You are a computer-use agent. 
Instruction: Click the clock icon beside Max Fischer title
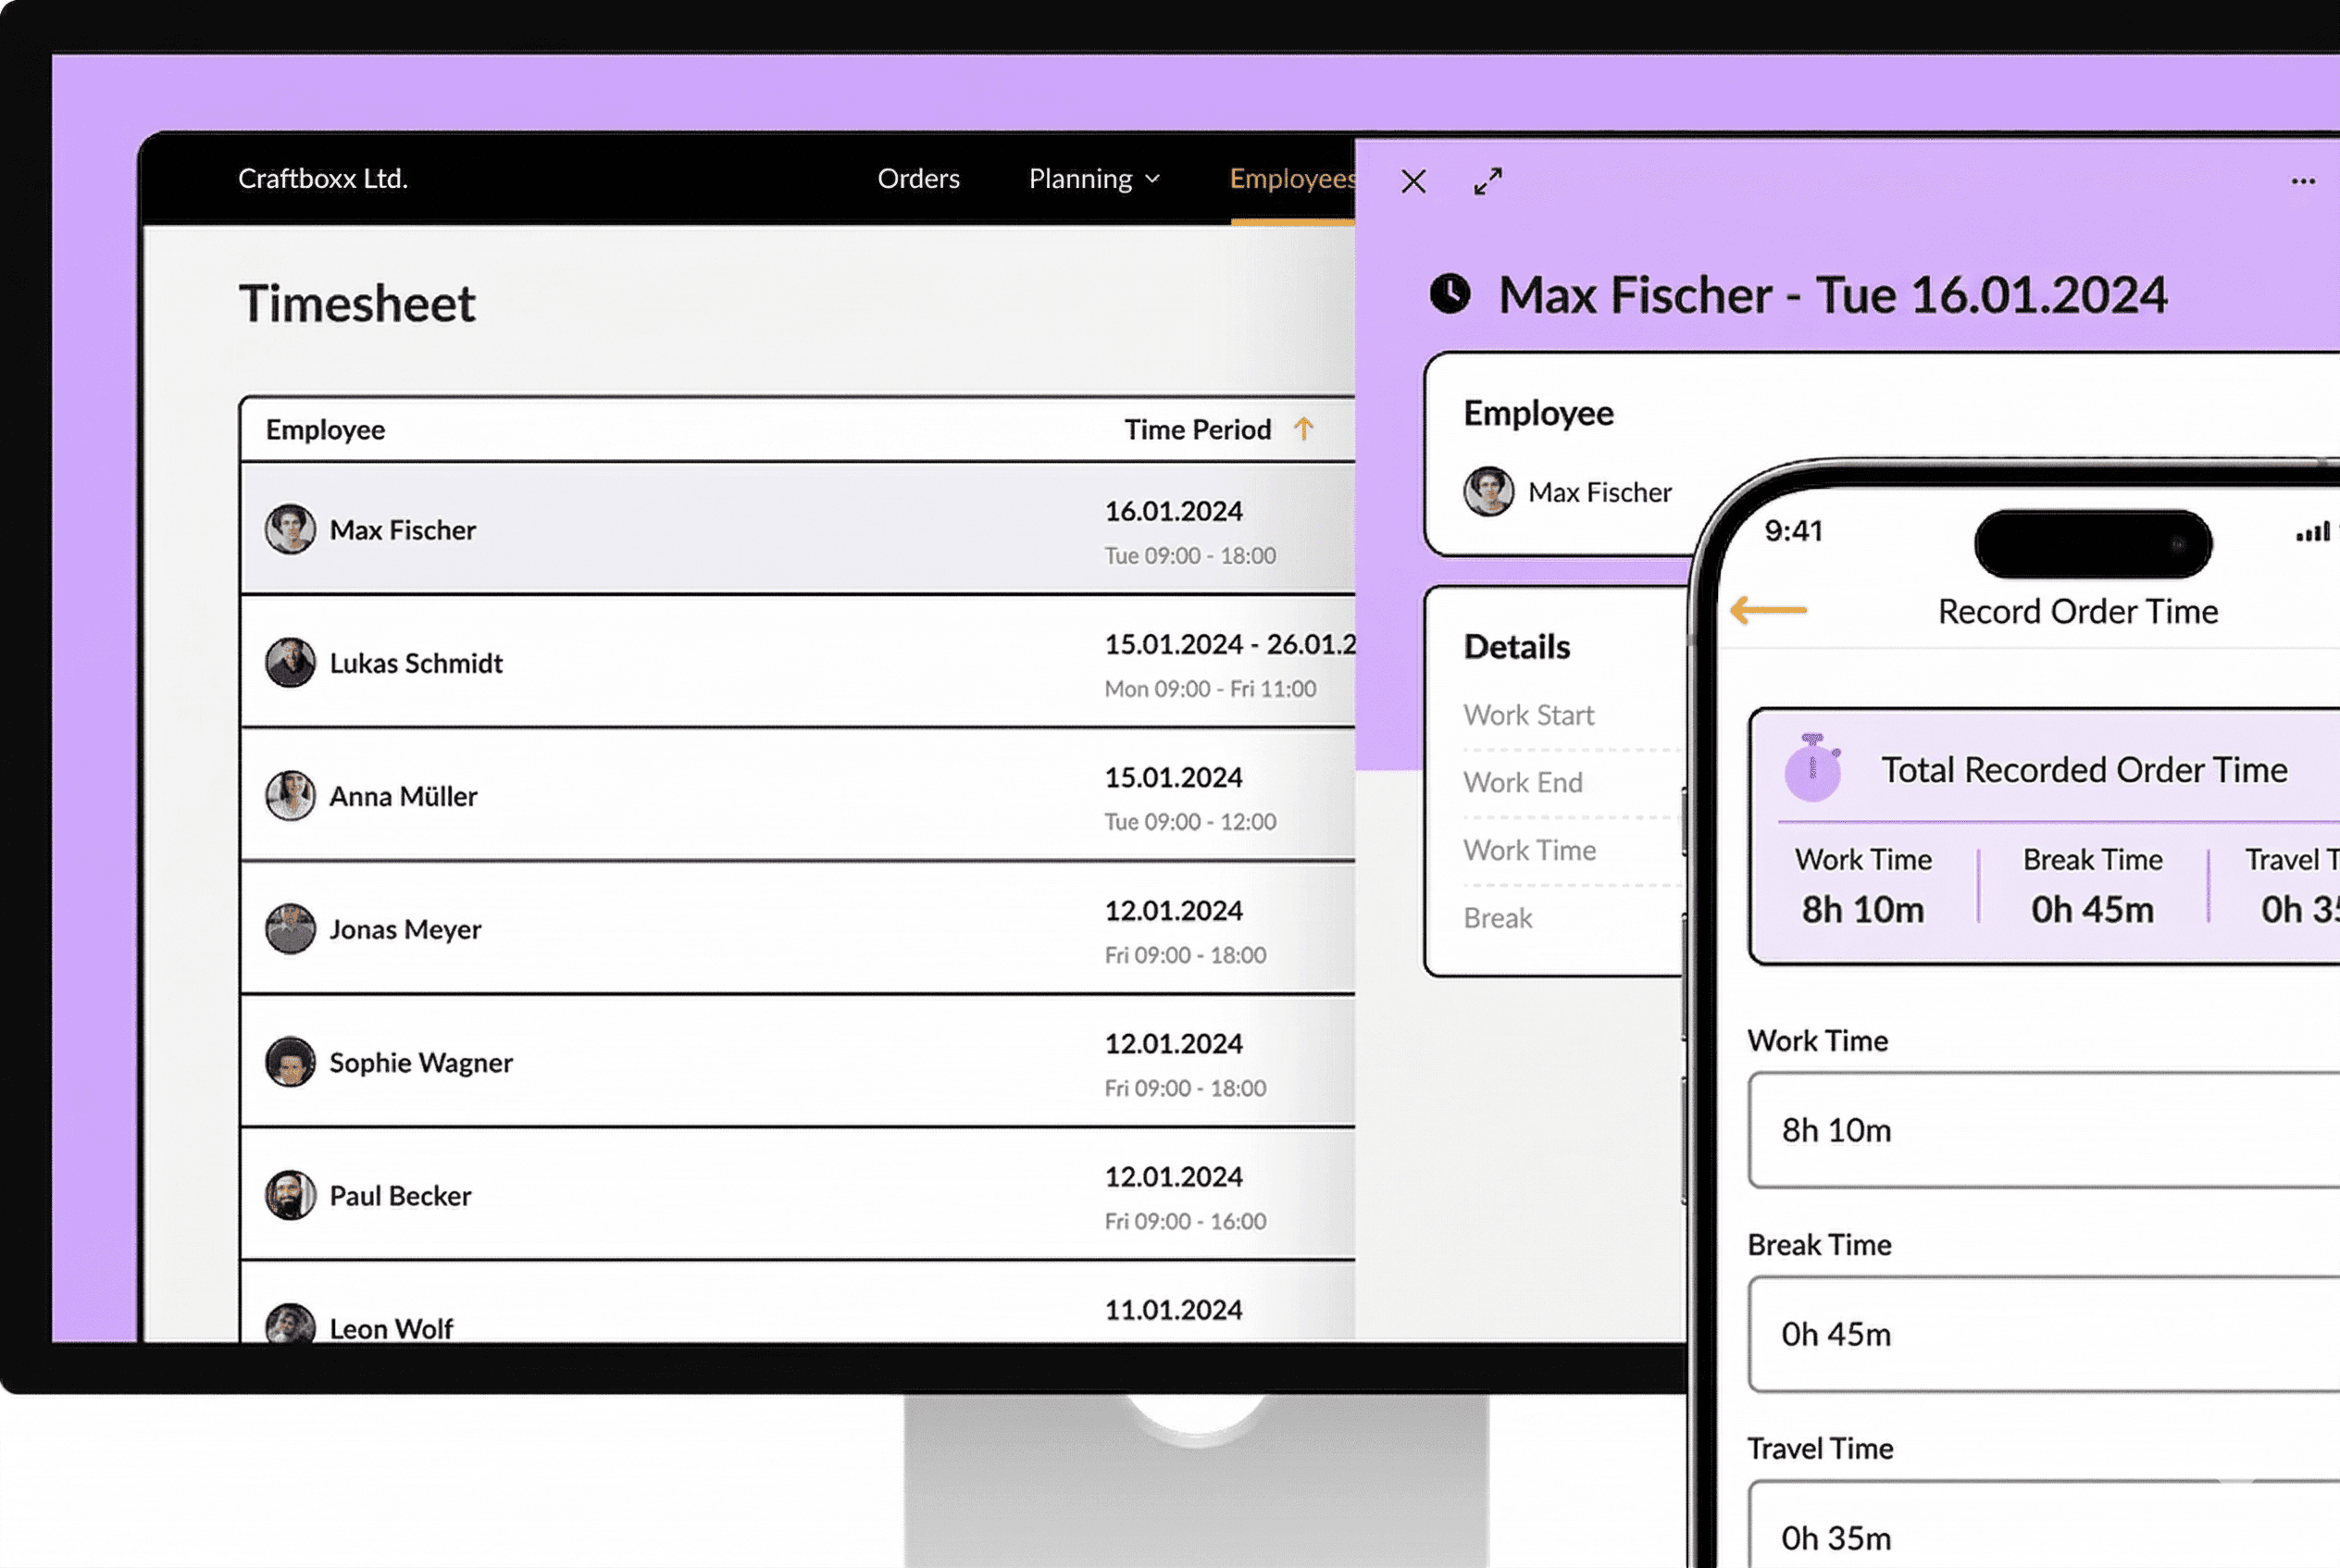(1450, 294)
